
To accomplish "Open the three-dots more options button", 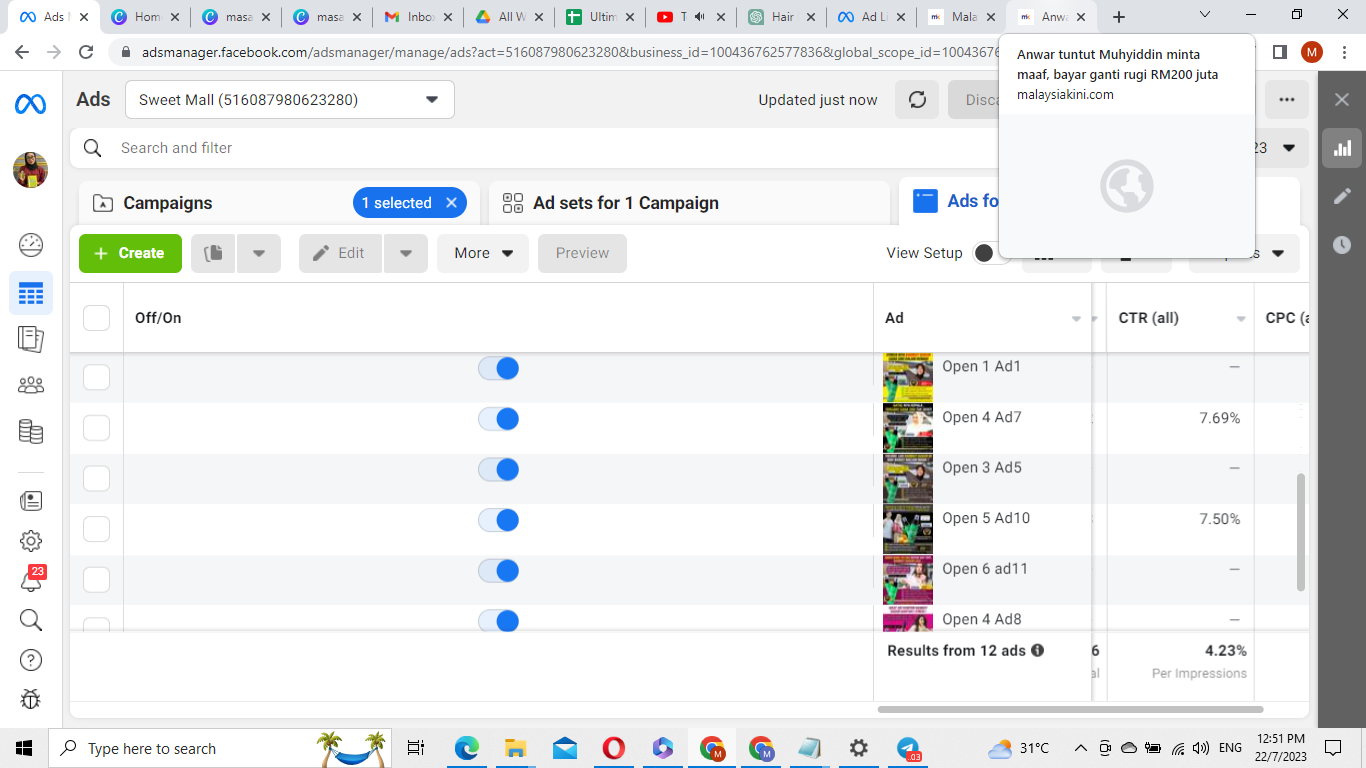I will point(1287,100).
